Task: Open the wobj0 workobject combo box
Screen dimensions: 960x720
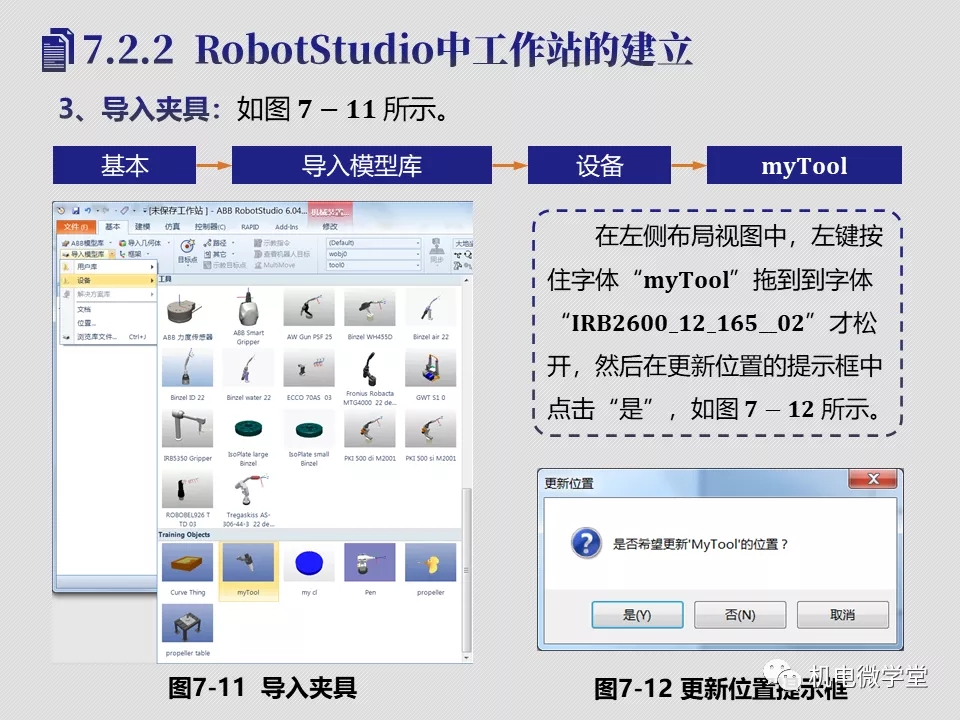Action: [x=373, y=254]
